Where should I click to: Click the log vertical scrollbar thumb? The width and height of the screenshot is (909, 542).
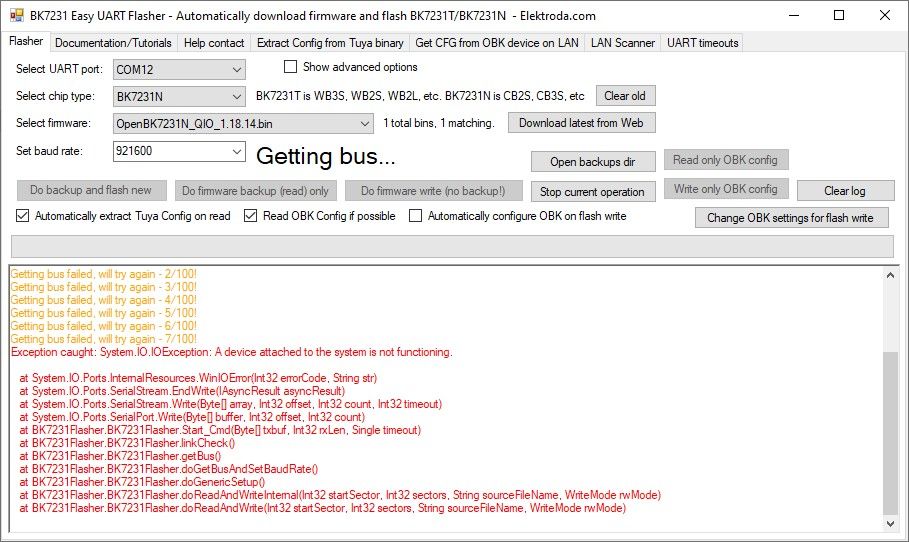pyautogui.click(x=890, y=433)
